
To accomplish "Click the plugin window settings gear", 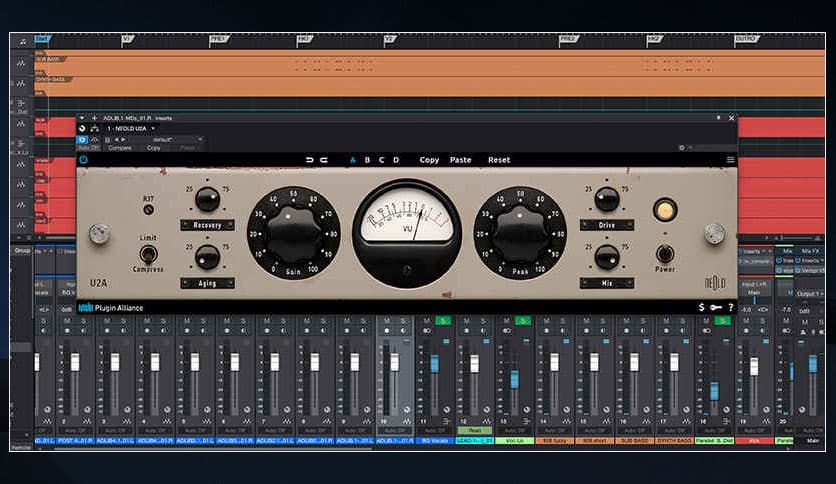I will point(682,148).
